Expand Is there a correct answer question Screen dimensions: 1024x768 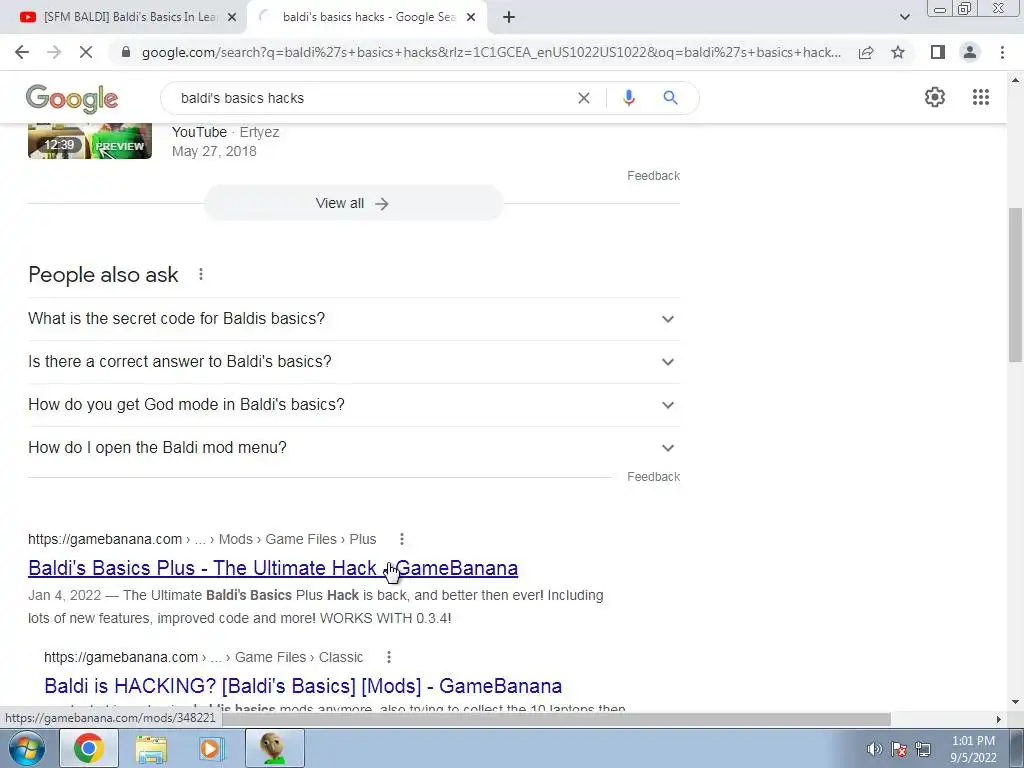(x=354, y=362)
